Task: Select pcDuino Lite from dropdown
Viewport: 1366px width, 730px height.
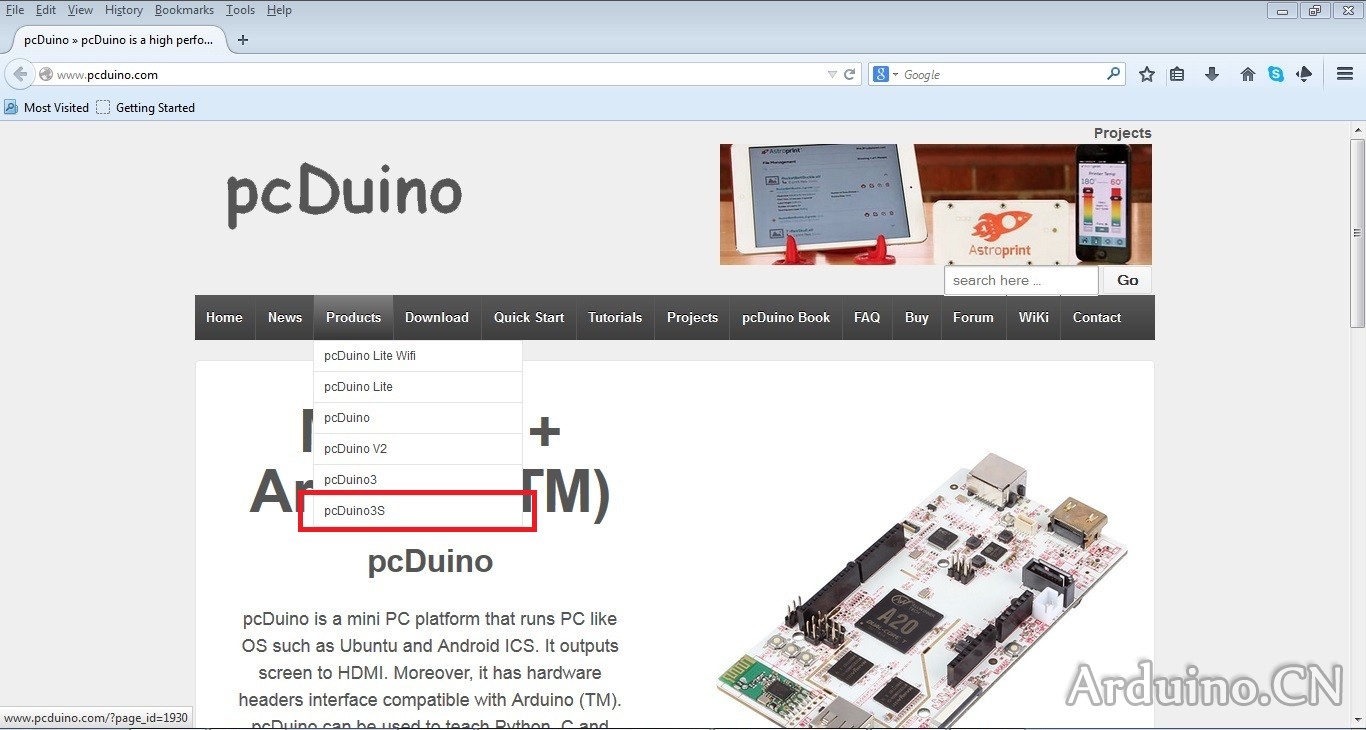Action: [x=418, y=387]
